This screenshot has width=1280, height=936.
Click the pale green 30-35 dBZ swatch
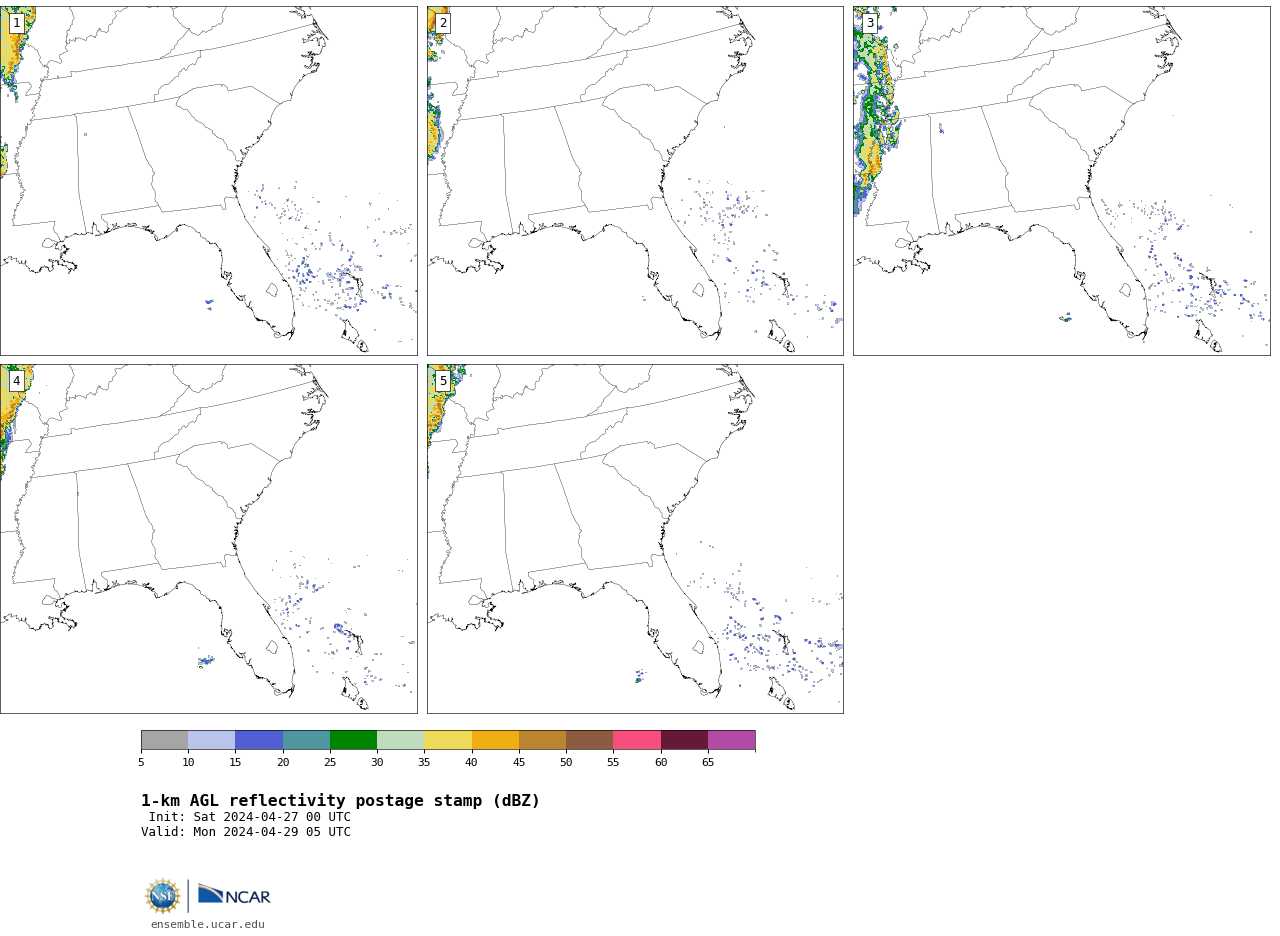coord(400,740)
